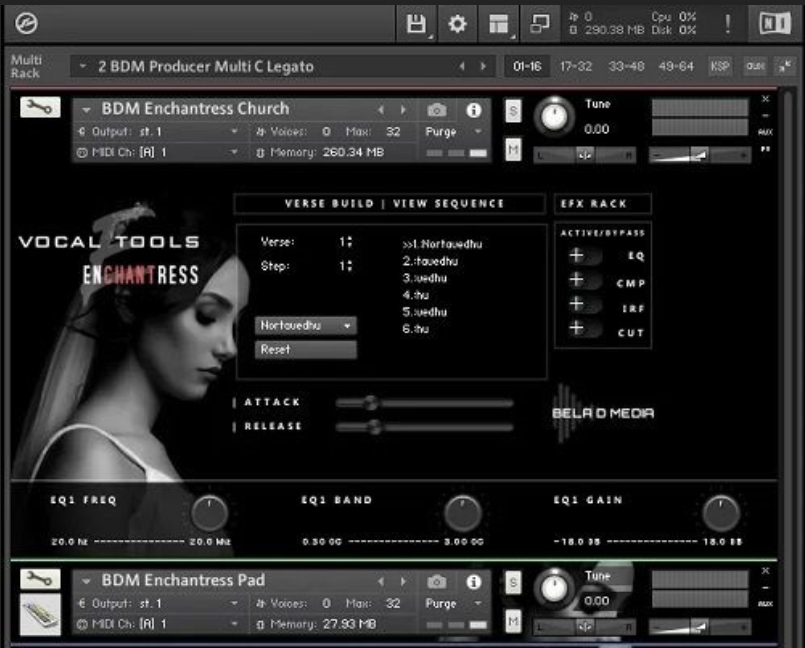Open Purge menu for Enchantress Pad
The width and height of the screenshot is (805, 648).
click(x=453, y=604)
